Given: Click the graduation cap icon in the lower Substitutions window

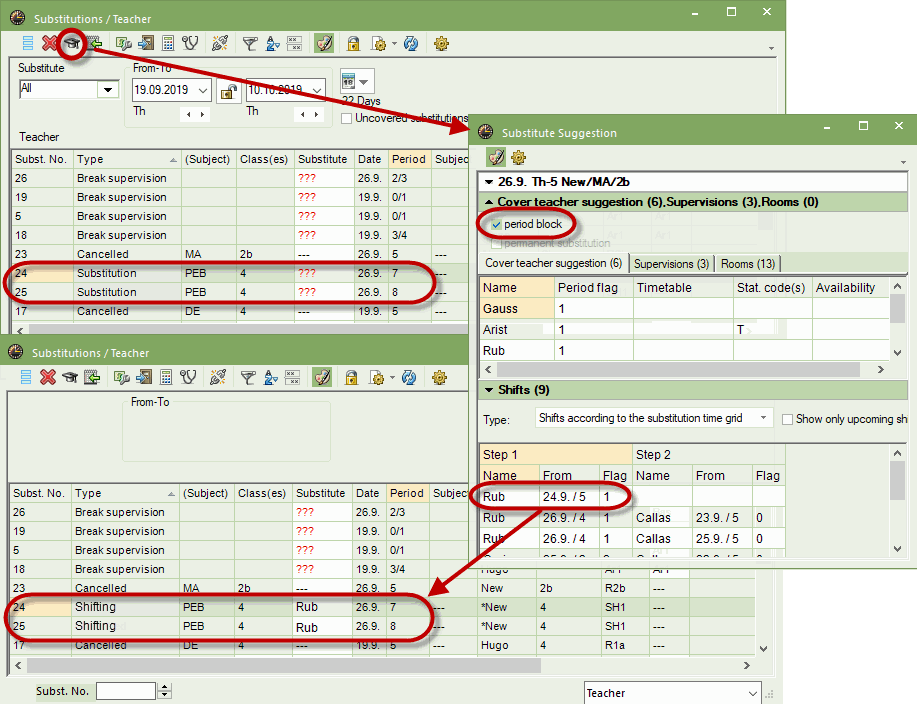Looking at the screenshot, I should click(70, 378).
